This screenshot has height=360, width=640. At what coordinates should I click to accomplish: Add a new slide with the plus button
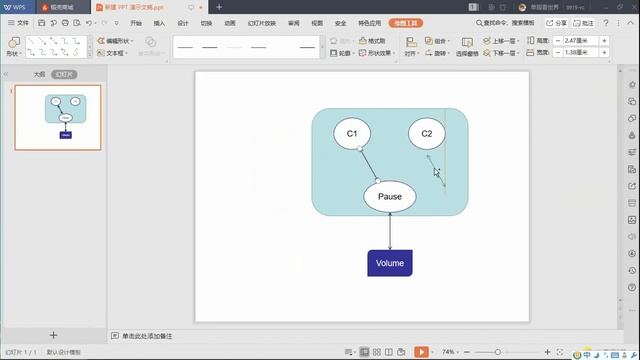53,335
